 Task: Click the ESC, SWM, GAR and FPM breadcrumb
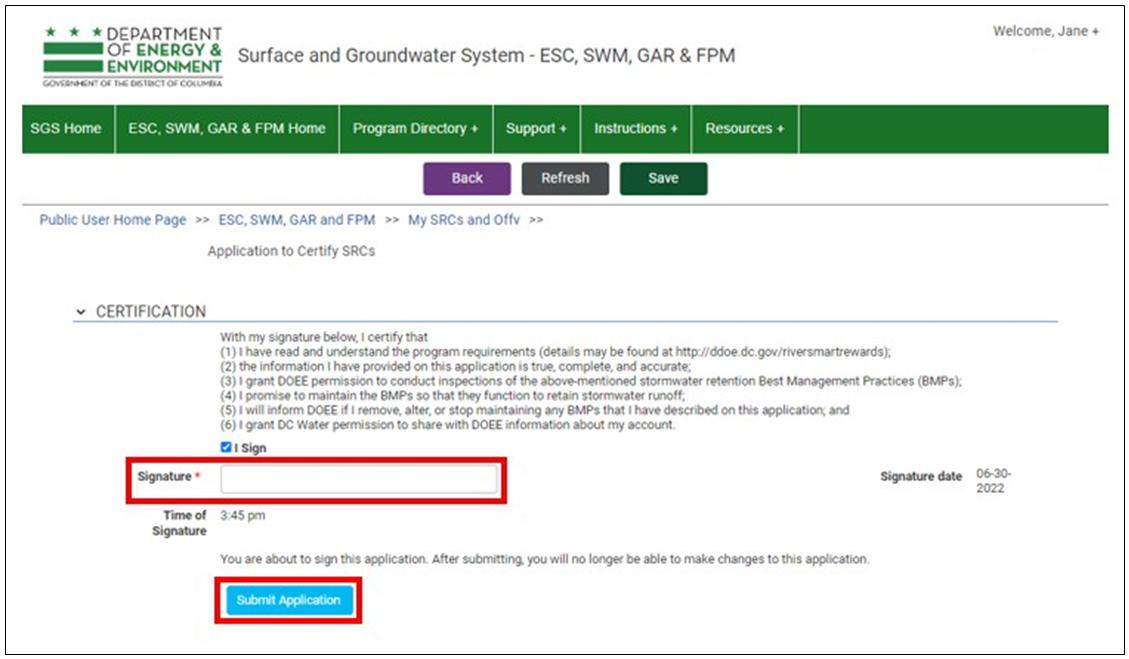point(297,220)
